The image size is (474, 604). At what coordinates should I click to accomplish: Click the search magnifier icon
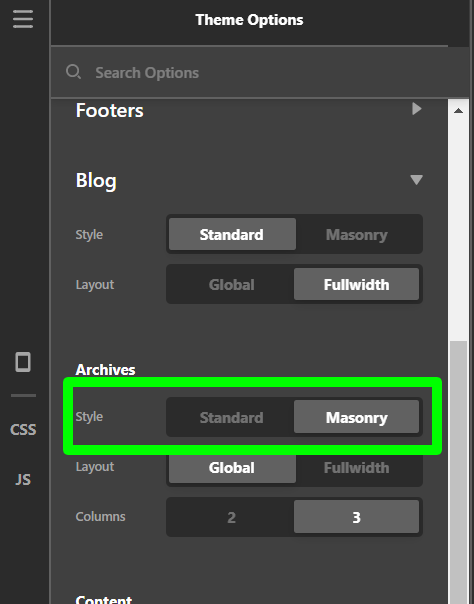(x=73, y=72)
